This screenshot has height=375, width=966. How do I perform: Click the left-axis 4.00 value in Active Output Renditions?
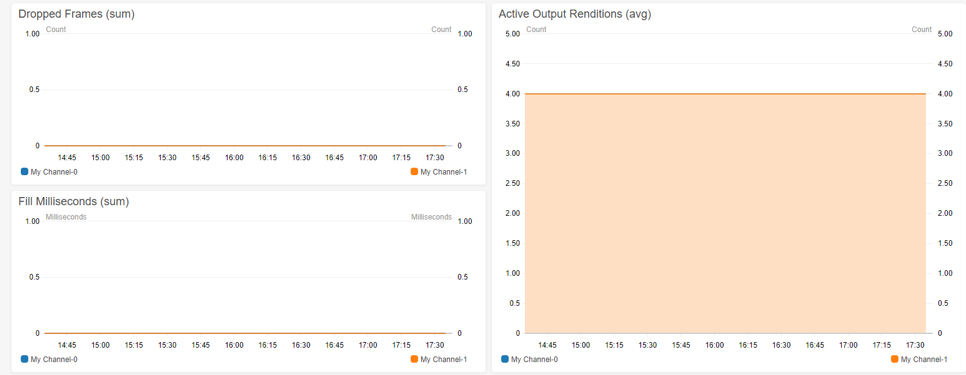[x=513, y=94]
